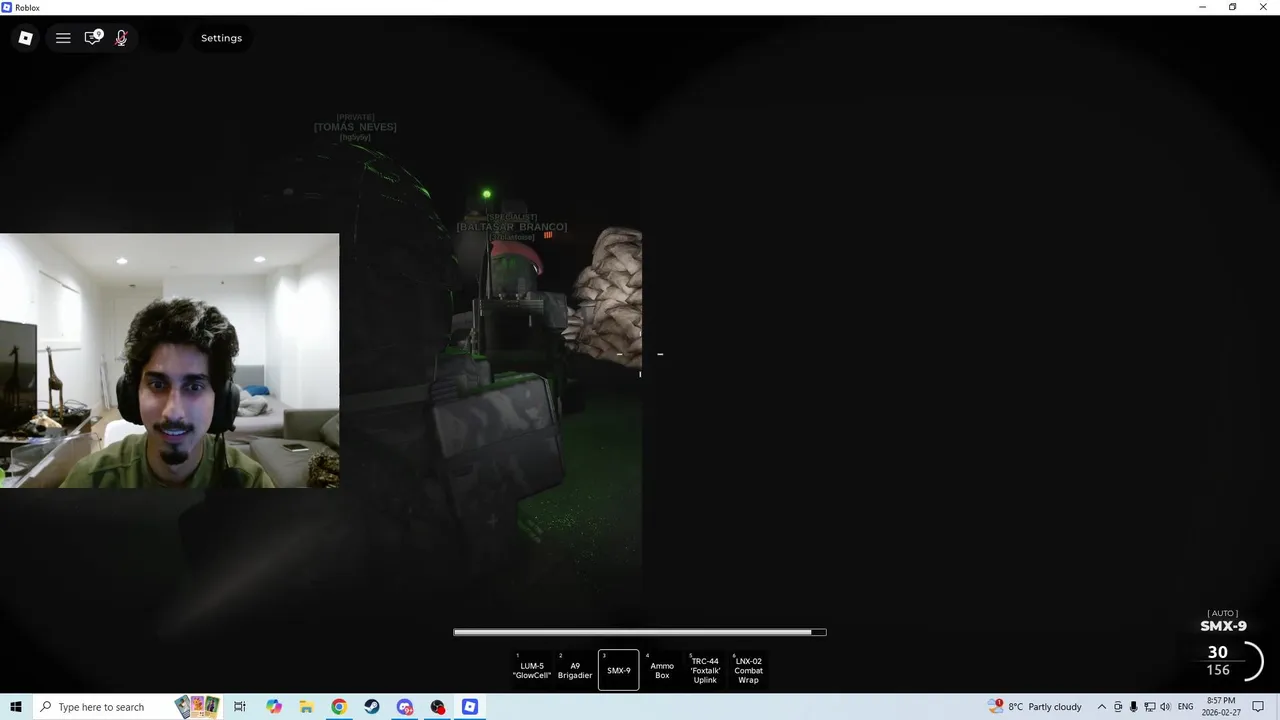Screen dimensions: 1280x720
Task: Click the 30 magazine ammo count
Action: tap(1217, 652)
